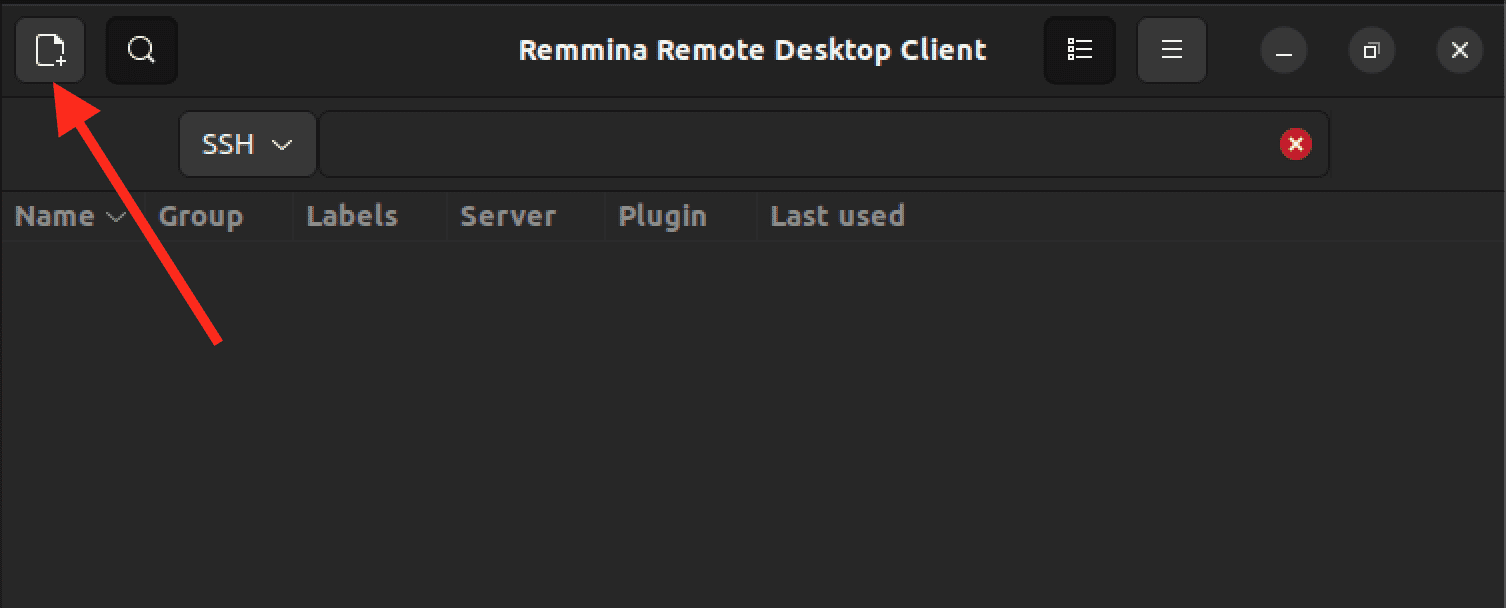Sort the list by Server column
Viewport: 1506px width, 608px height.
click(x=508, y=217)
